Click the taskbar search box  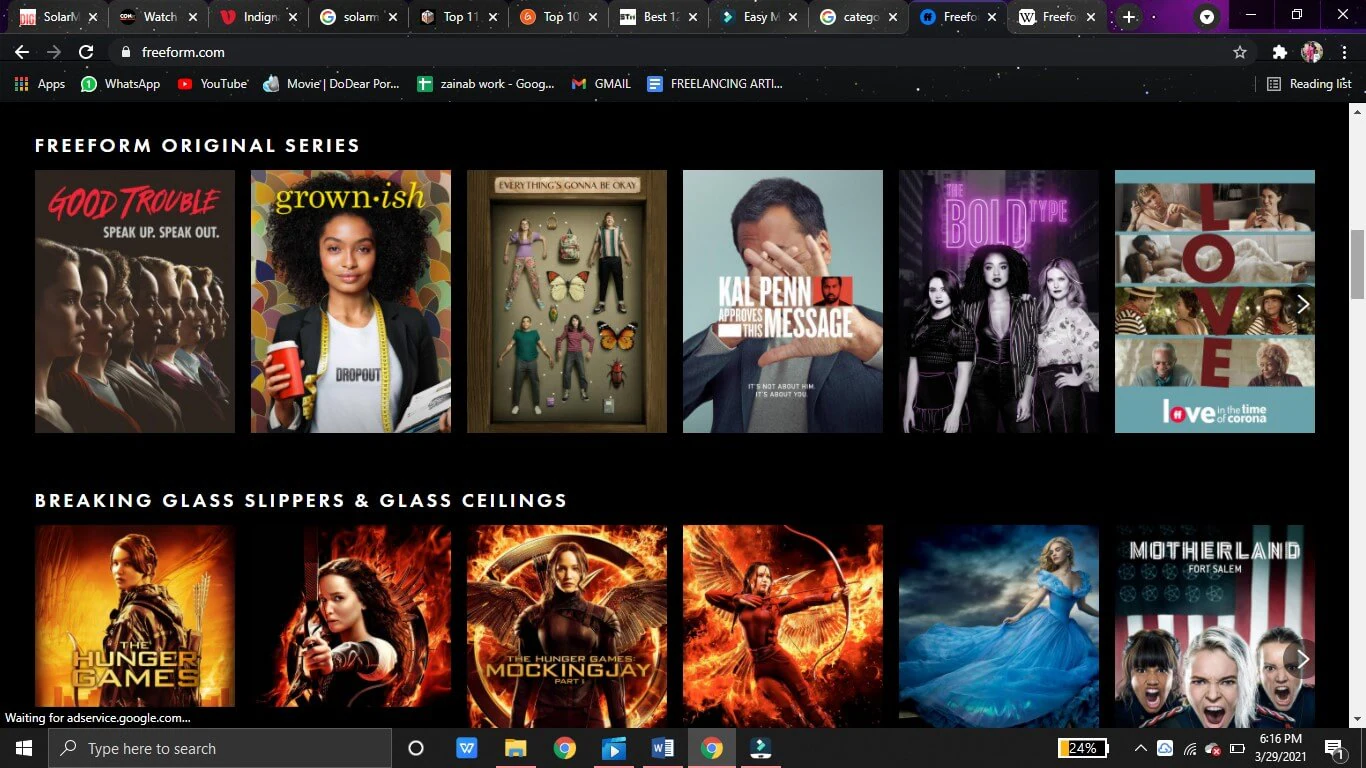coord(220,748)
